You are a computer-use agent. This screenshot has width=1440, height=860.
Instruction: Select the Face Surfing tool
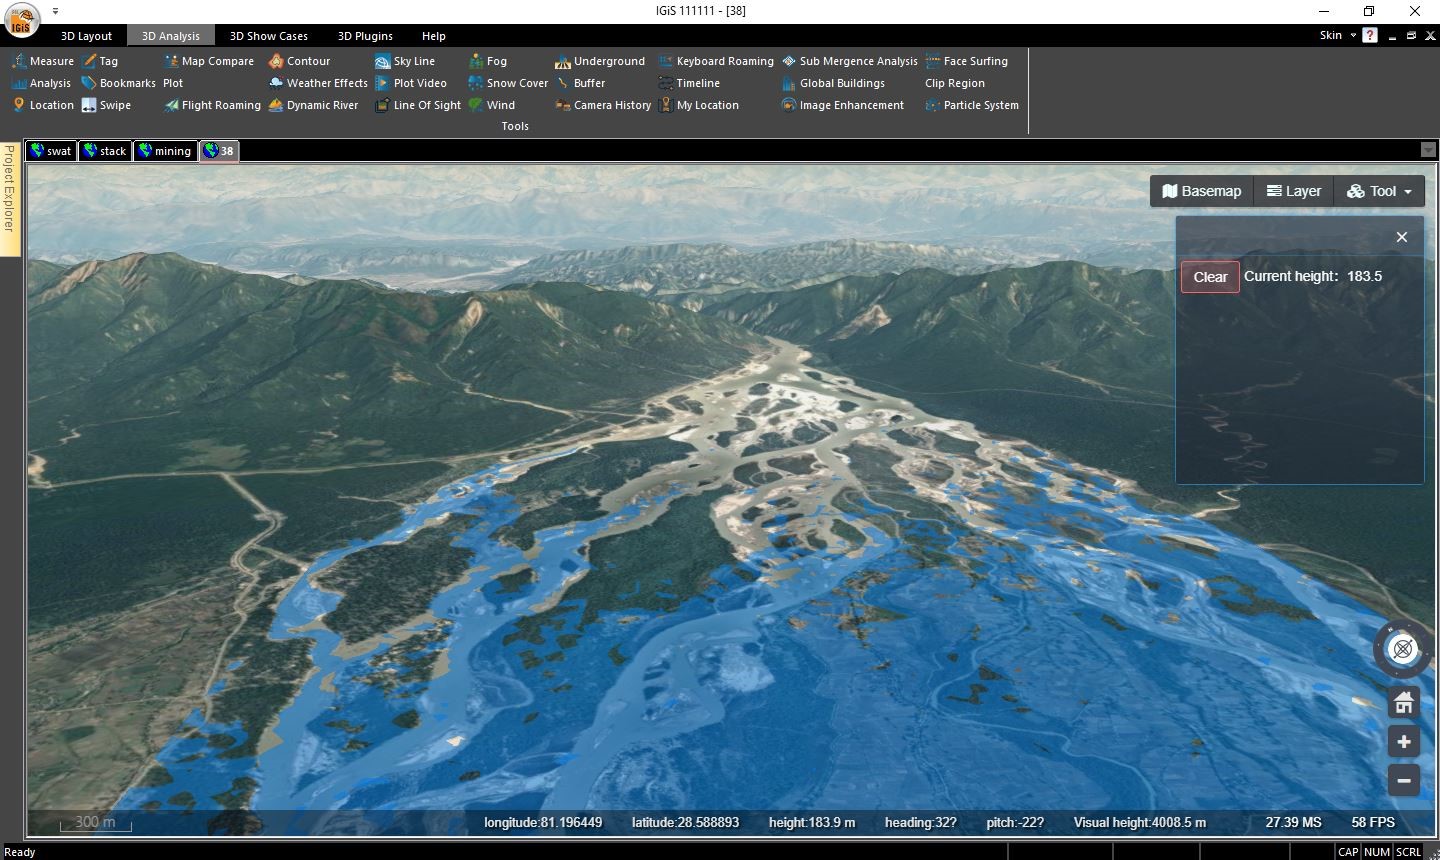(x=967, y=61)
